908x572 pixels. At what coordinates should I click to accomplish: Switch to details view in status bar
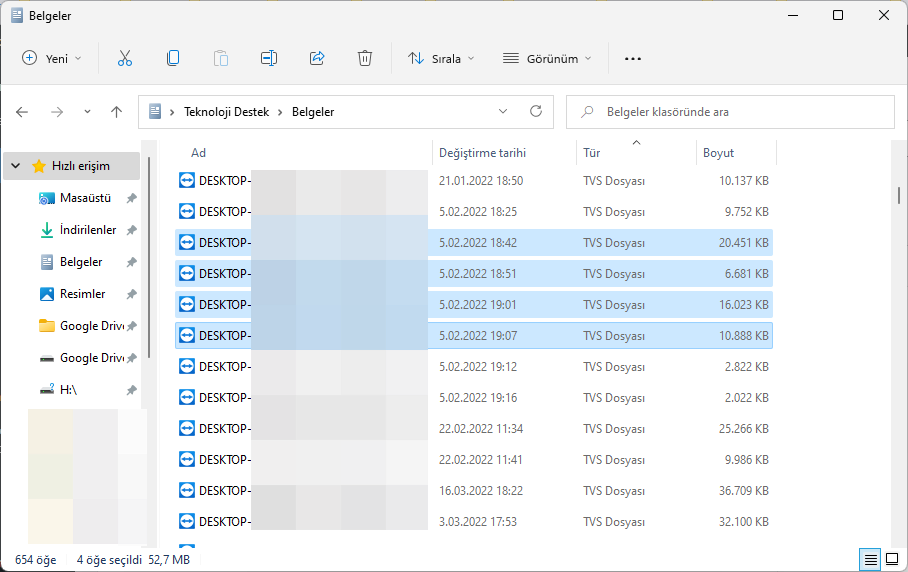tap(871, 558)
